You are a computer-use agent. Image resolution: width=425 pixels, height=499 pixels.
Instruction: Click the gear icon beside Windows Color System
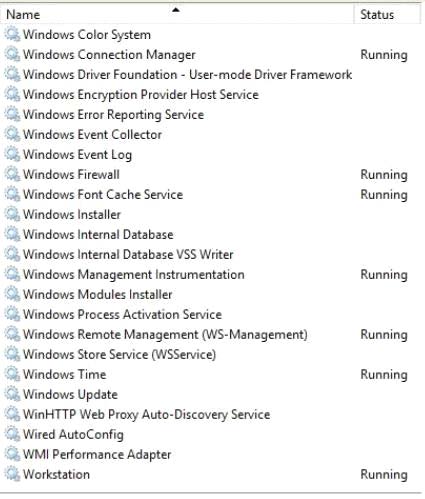pyautogui.click(x=12, y=34)
